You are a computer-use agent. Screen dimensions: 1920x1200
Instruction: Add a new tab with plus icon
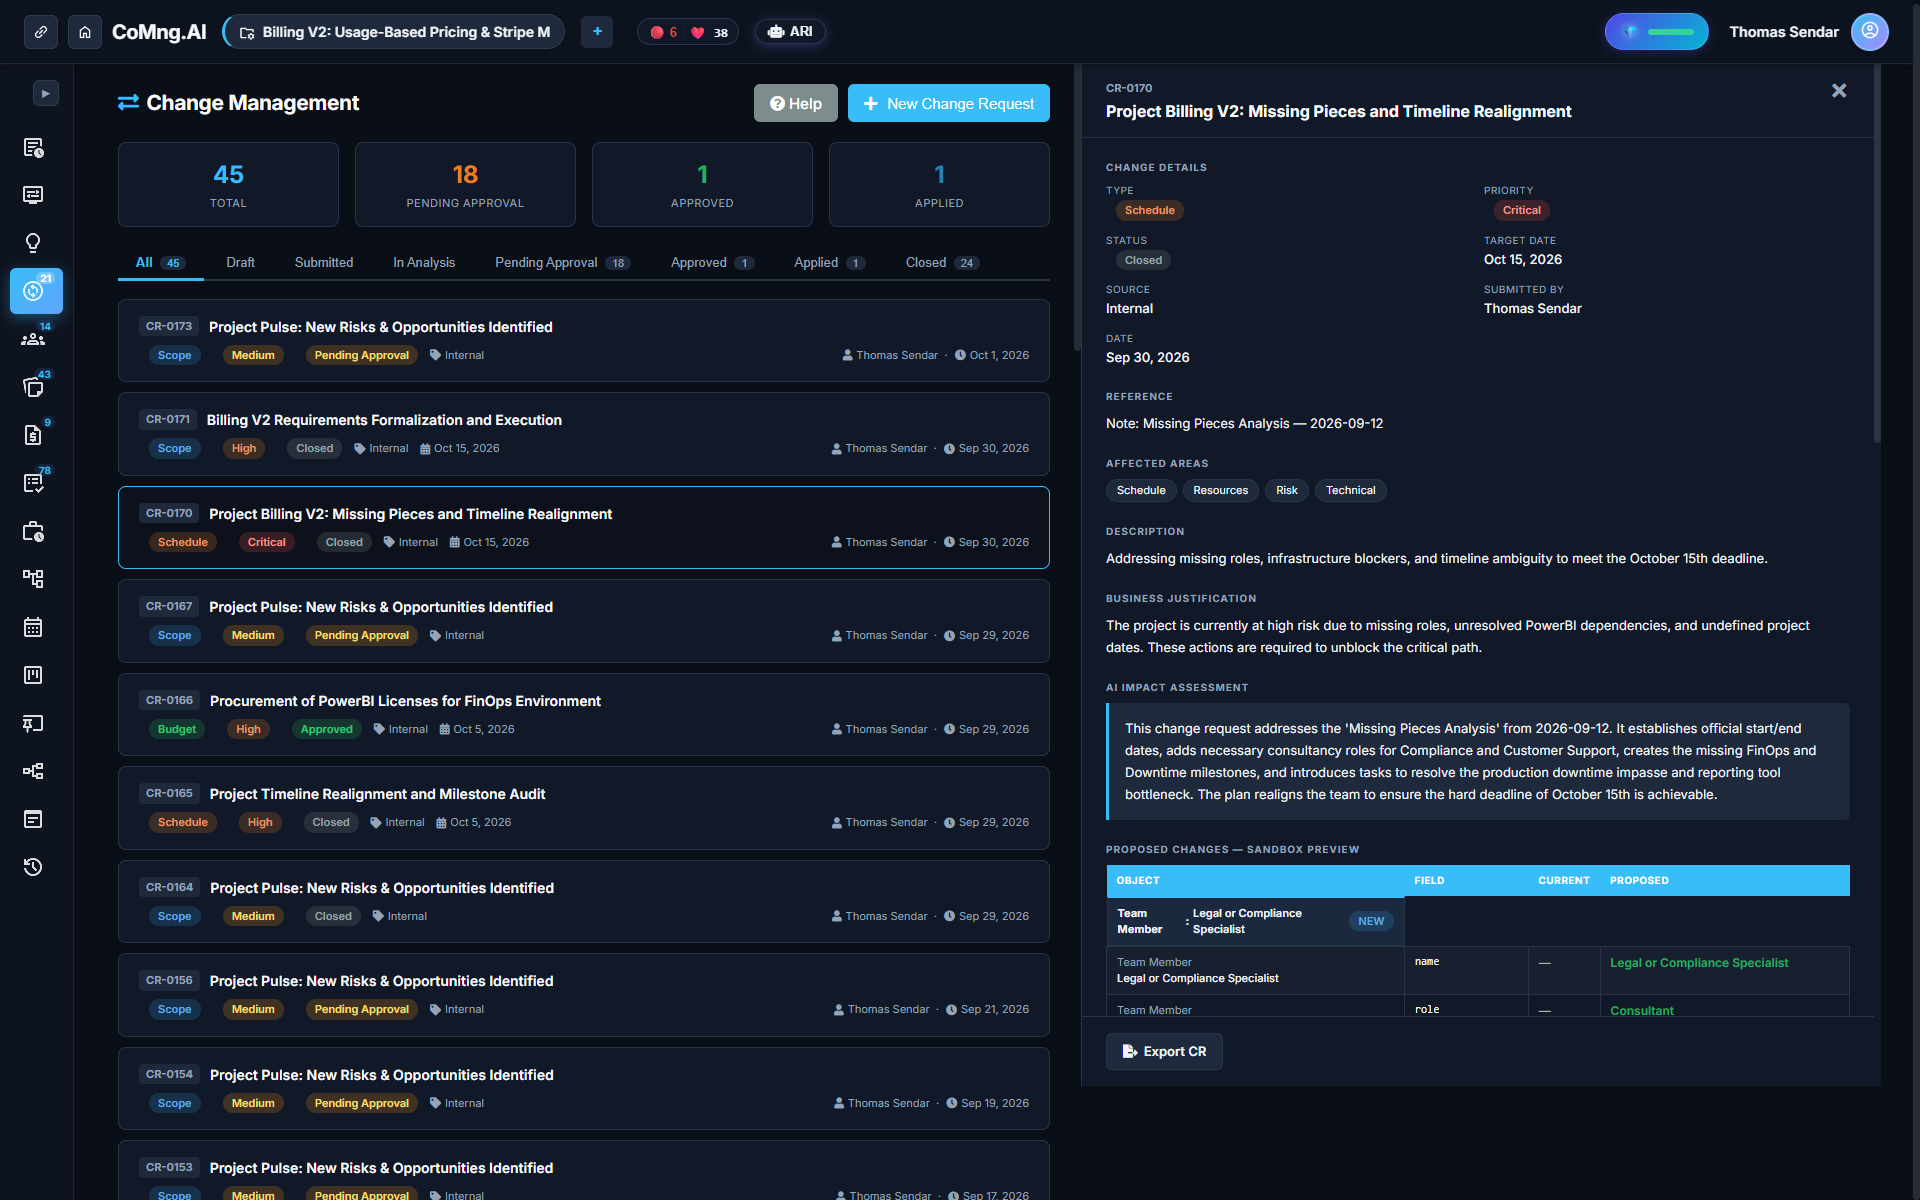point(597,32)
